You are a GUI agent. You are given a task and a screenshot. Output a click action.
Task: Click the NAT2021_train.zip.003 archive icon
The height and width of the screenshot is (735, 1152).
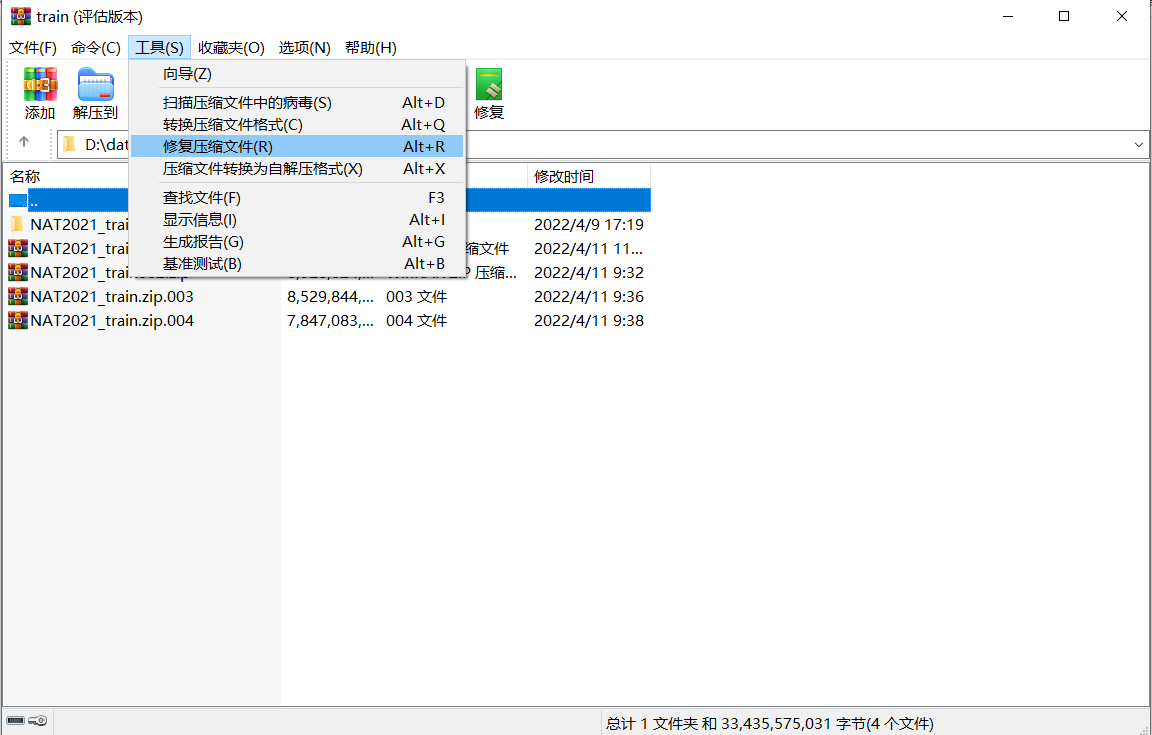pyautogui.click(x=16, y=296)
